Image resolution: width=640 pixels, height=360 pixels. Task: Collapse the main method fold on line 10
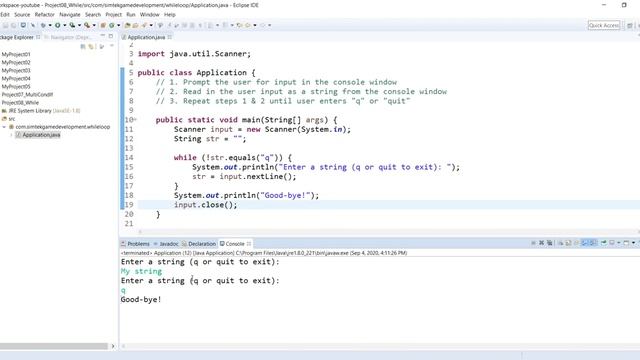[135, 120]
